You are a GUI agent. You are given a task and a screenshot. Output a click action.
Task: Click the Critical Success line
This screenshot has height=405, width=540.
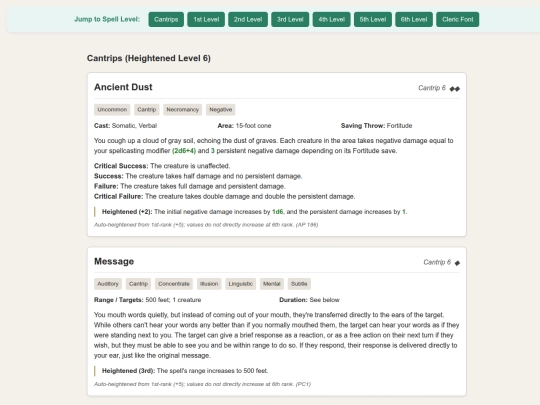[162, 166]
